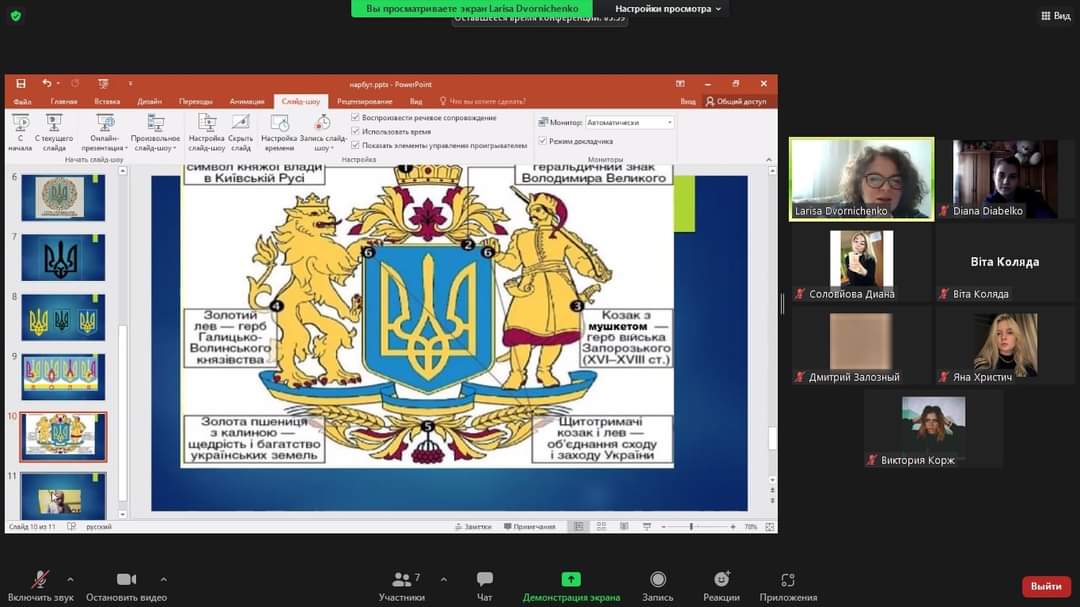Open 'Настройка слайд-шоу' settings icon
Viewport: 1080px width, 607px height.
point(207,124)
